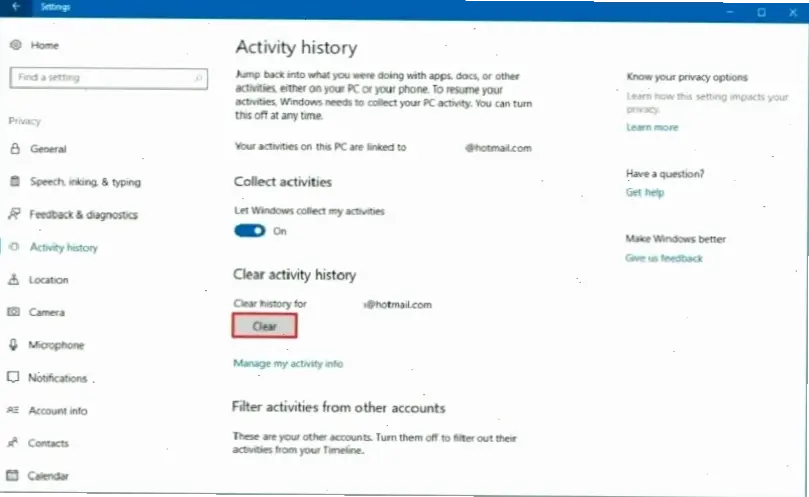Click Give us feedback link

(x=664, y=258)
